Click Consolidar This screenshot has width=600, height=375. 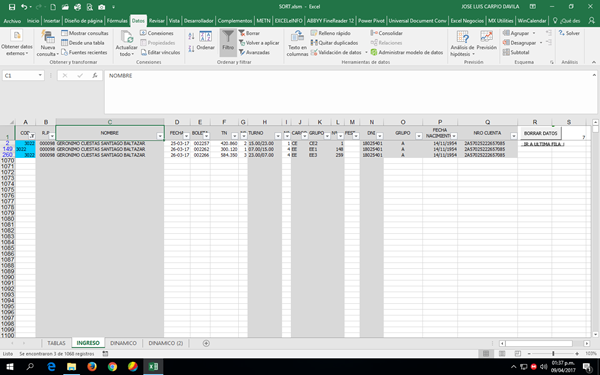point(386,33)
